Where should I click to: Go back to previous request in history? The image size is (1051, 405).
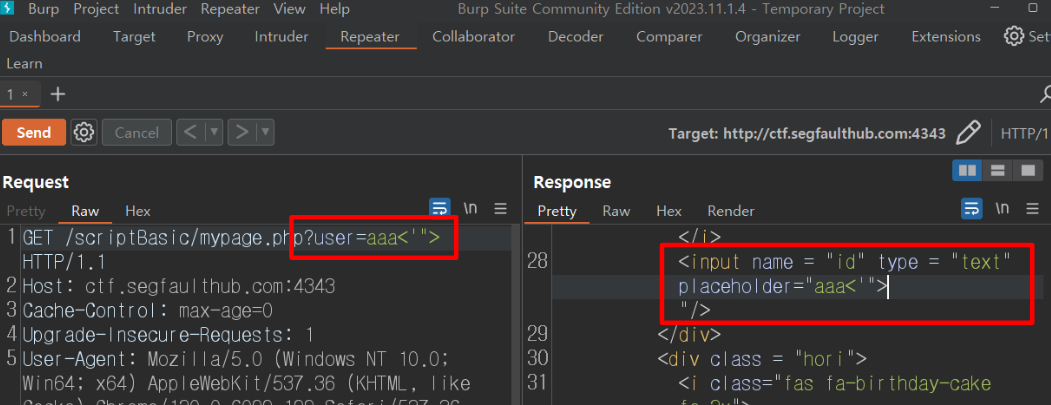pos(190,133)
